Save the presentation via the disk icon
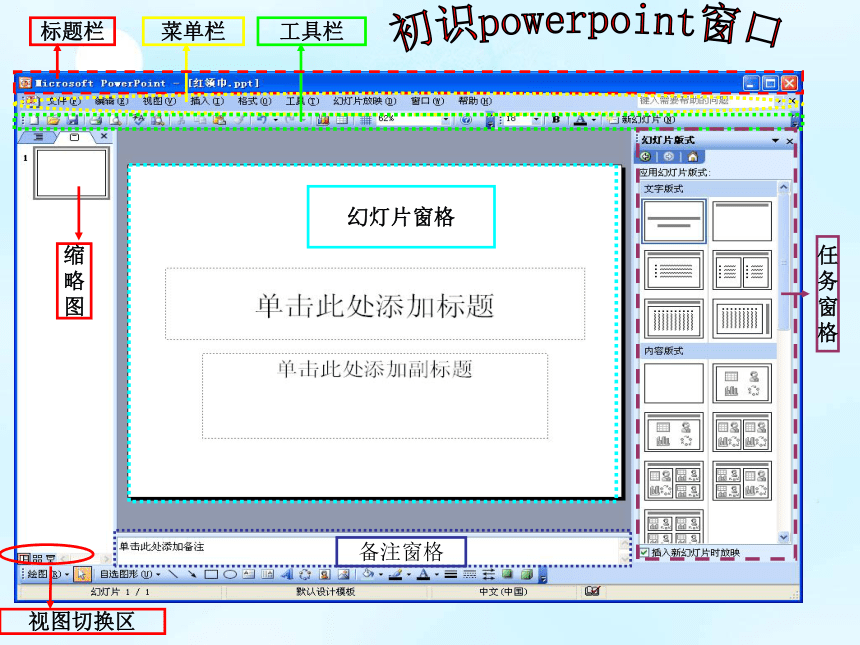Screen dimensions: 860x645 click(72, 120)
